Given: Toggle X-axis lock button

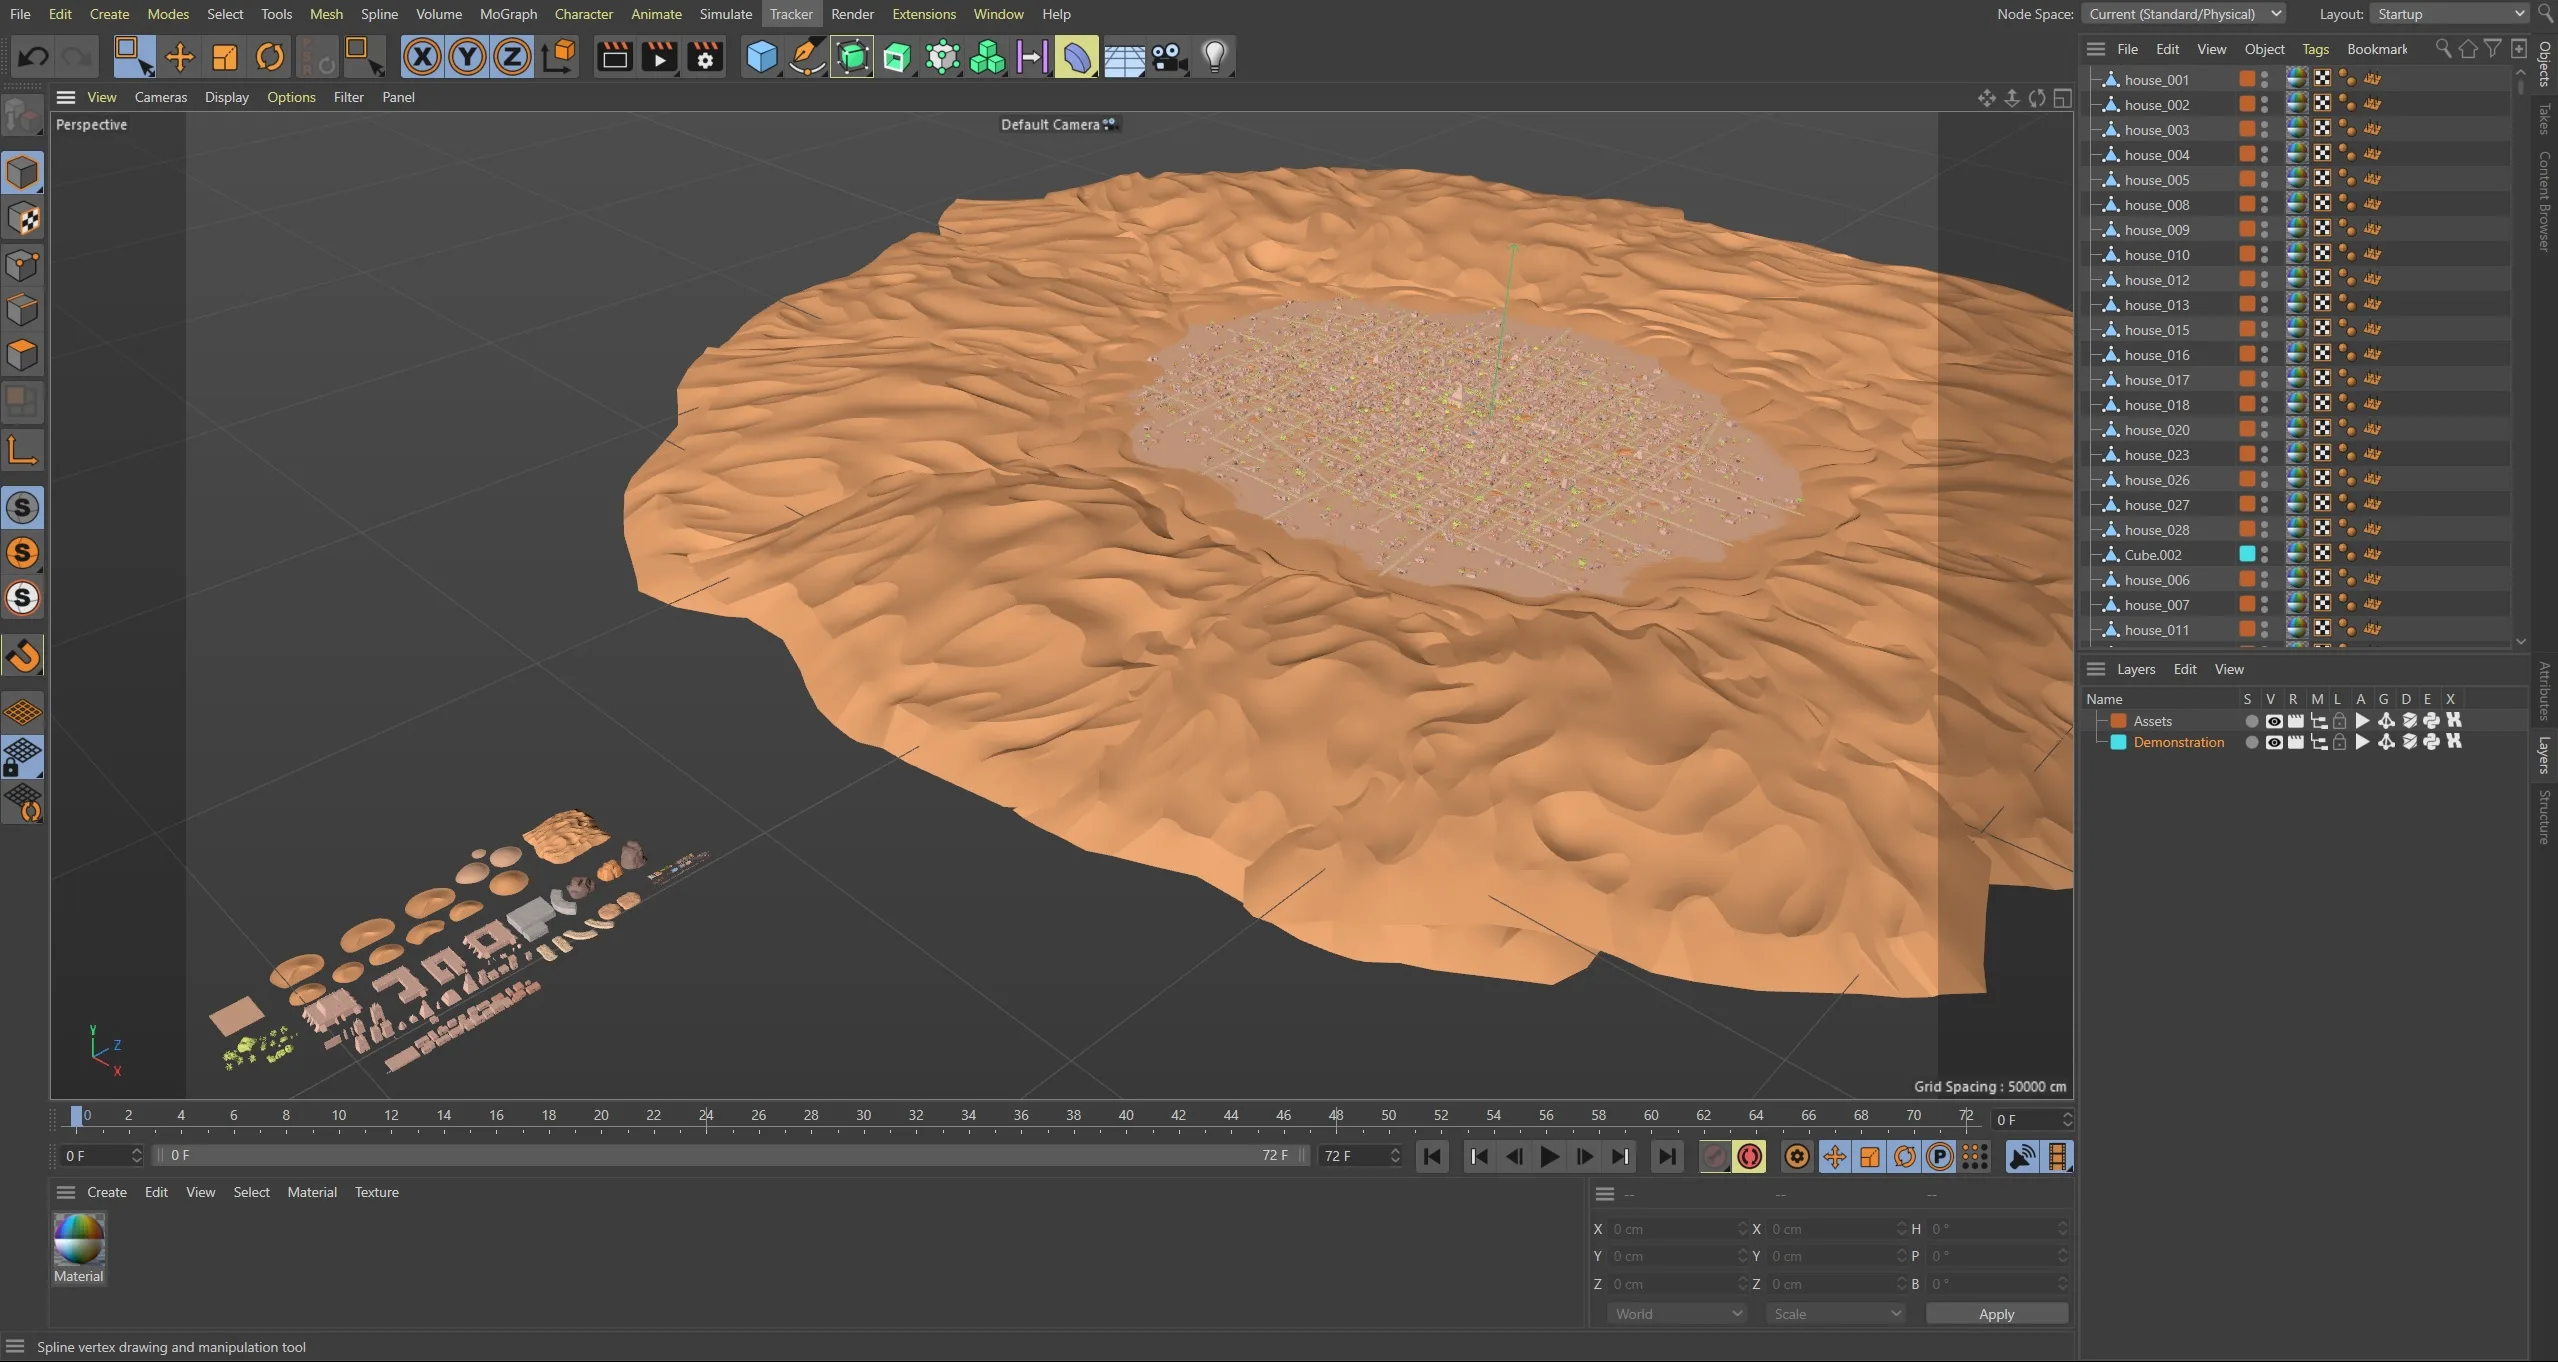Looking at the screenshot, I should tap(422, 57).
